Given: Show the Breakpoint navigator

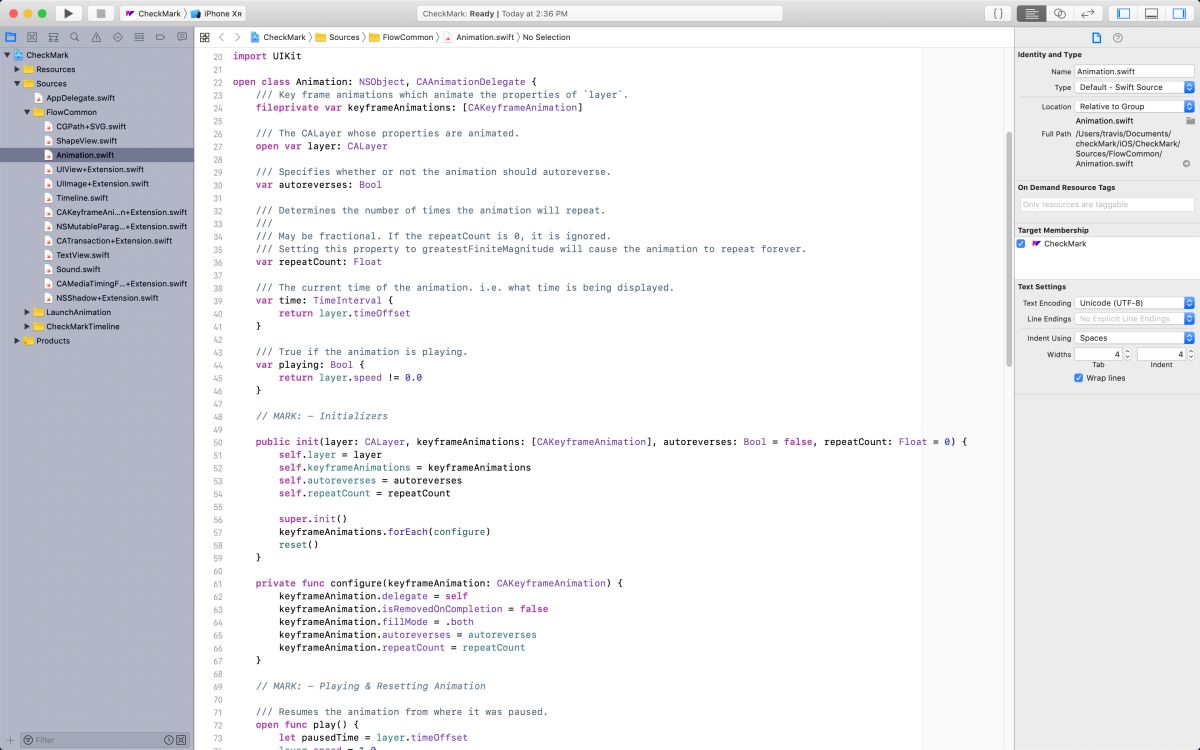Looking at the screenshot, I should (x=161, y=37).
